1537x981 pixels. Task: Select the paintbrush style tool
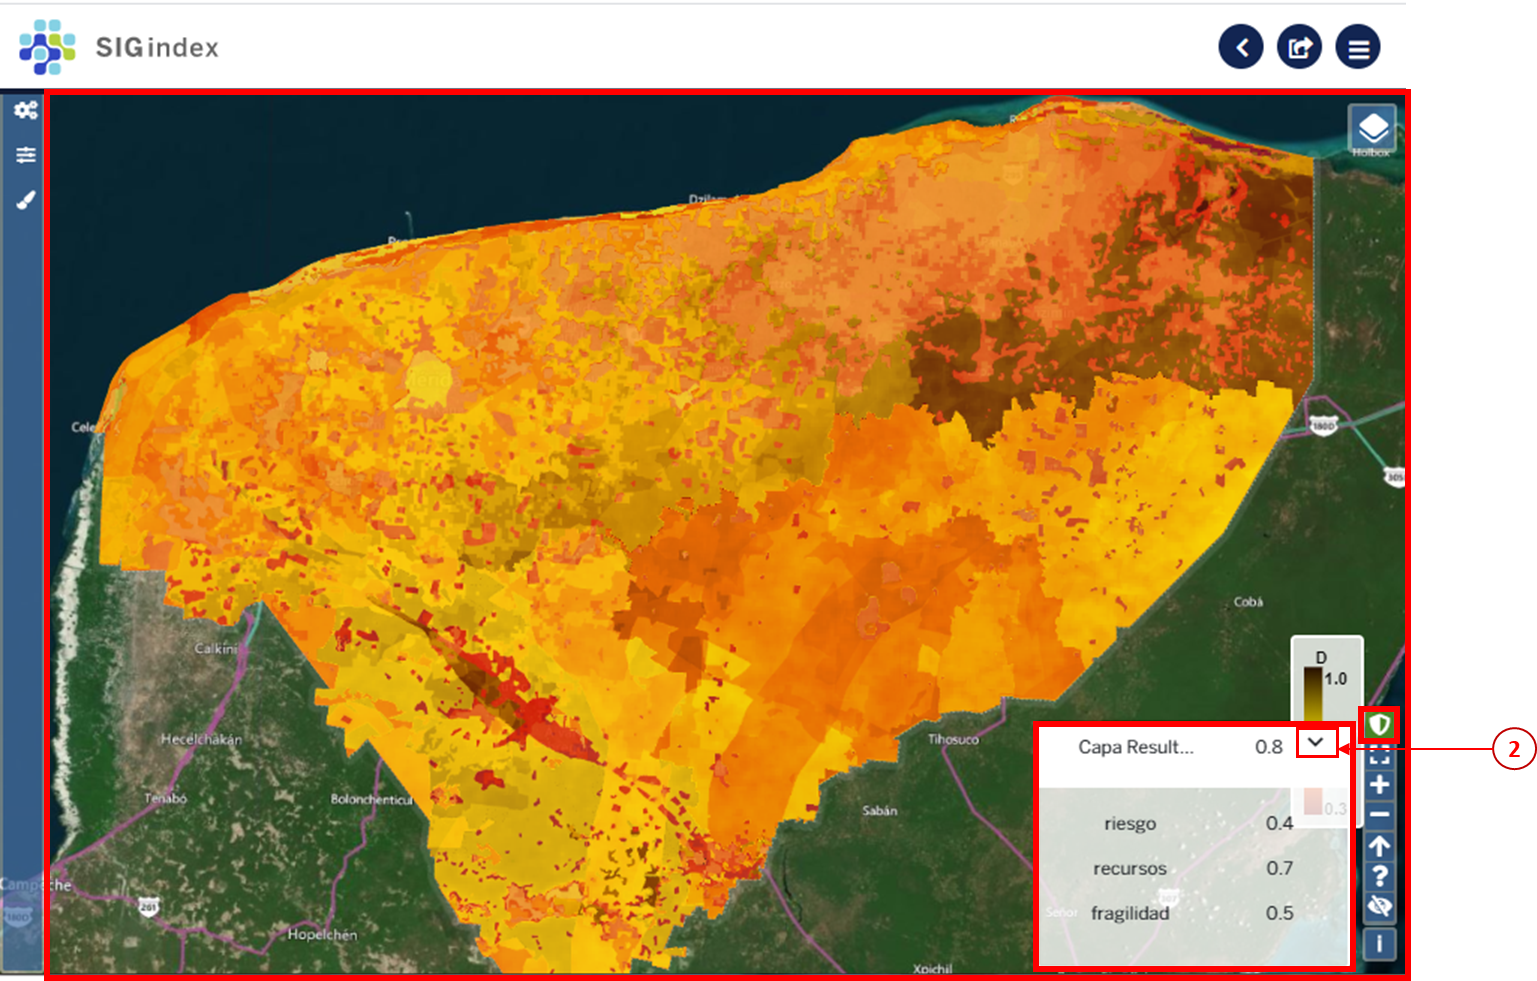click(26, 200)
